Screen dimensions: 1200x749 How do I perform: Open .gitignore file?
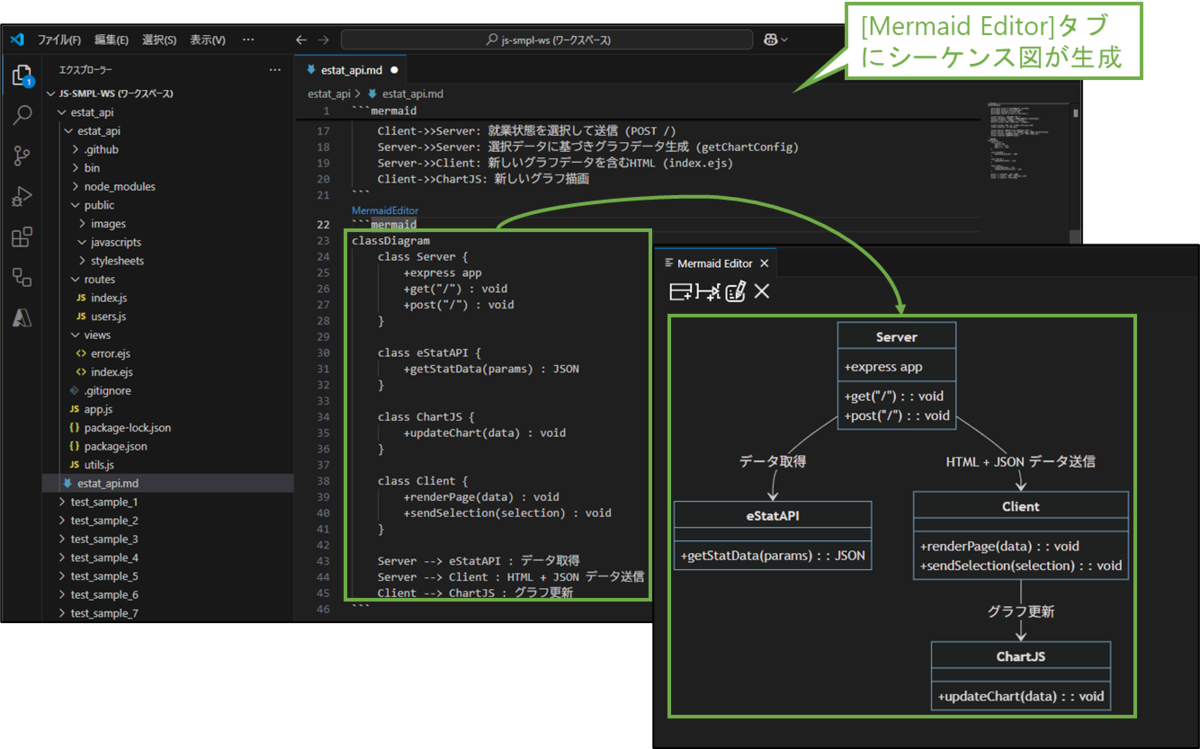coord(166,391)
